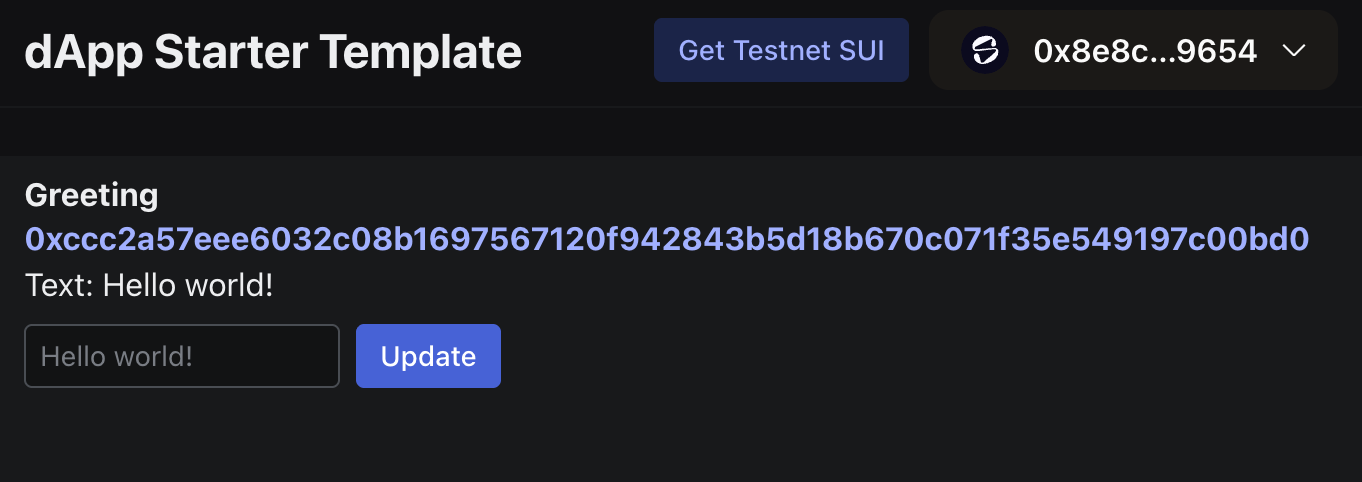This screenshot has width=1362, height=482.
Task: Click the Sui wallet logo icon
Action: pyautogui.click(x=985, y=51)
